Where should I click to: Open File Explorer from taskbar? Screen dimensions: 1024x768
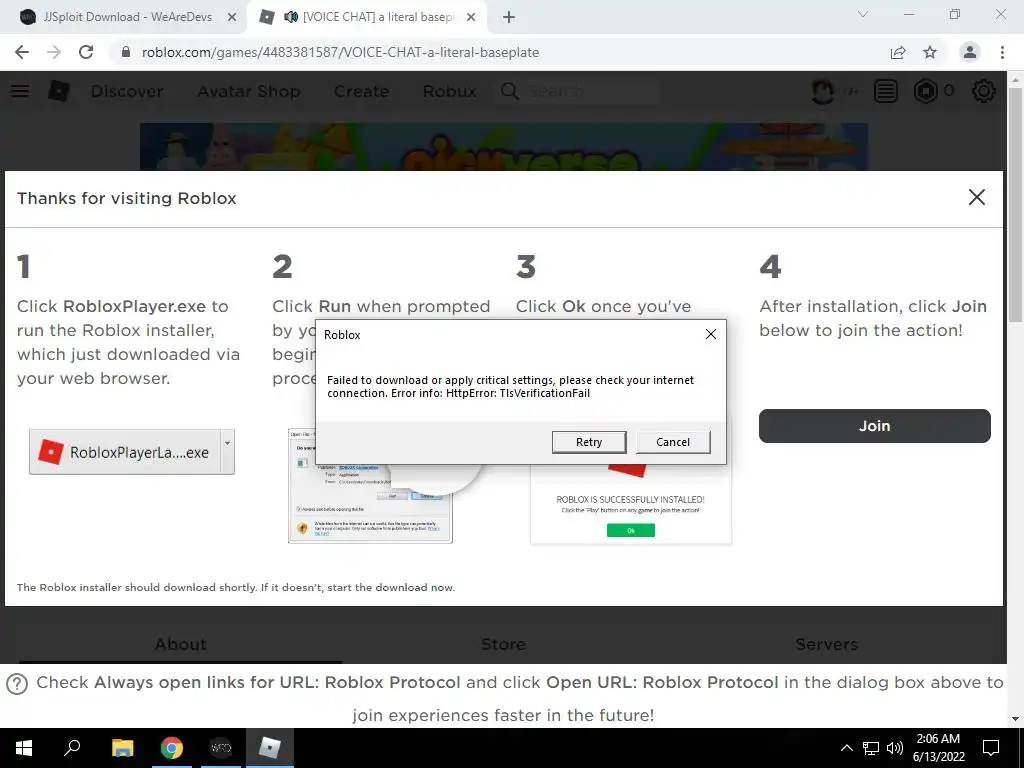pos(122,748)
